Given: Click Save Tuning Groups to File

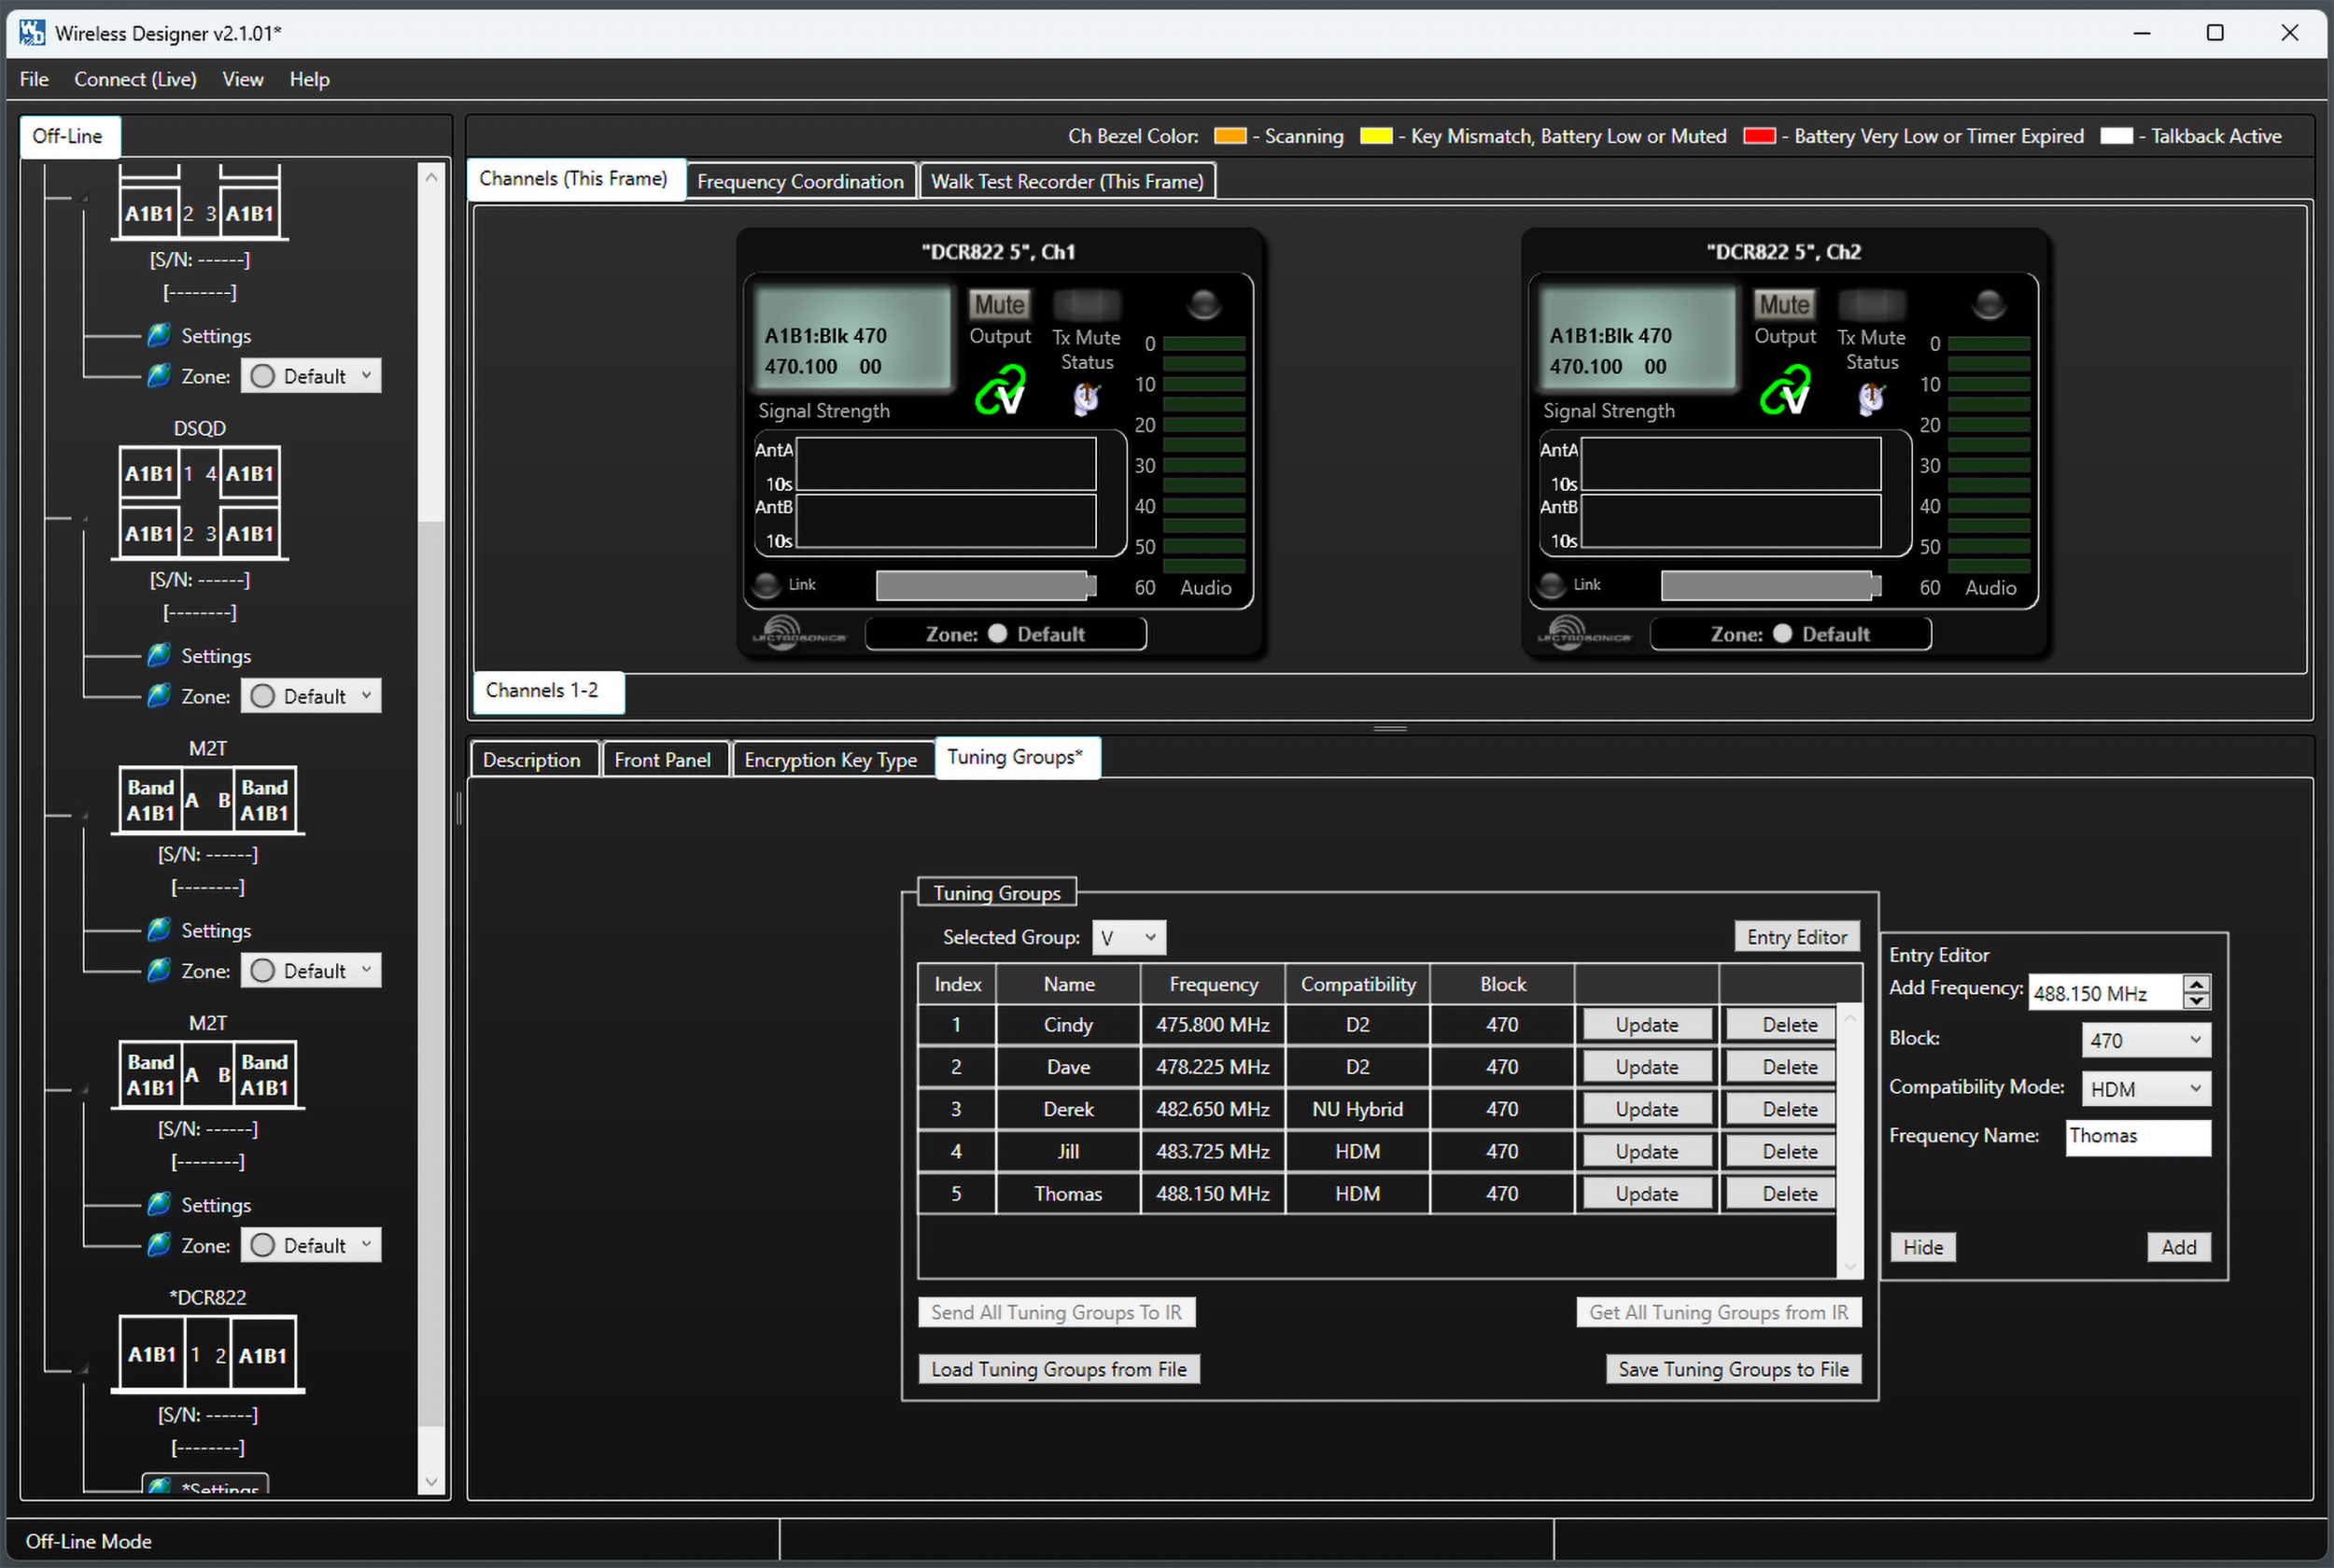Looking at the screenshot, I should 1732,1369.
